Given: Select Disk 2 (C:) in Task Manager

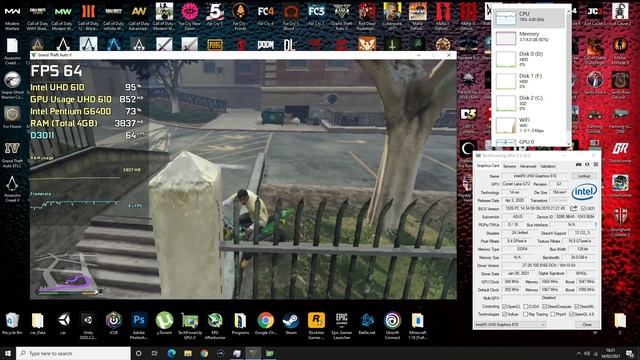Looking at the screenshot, I should [x=529, y=103].
